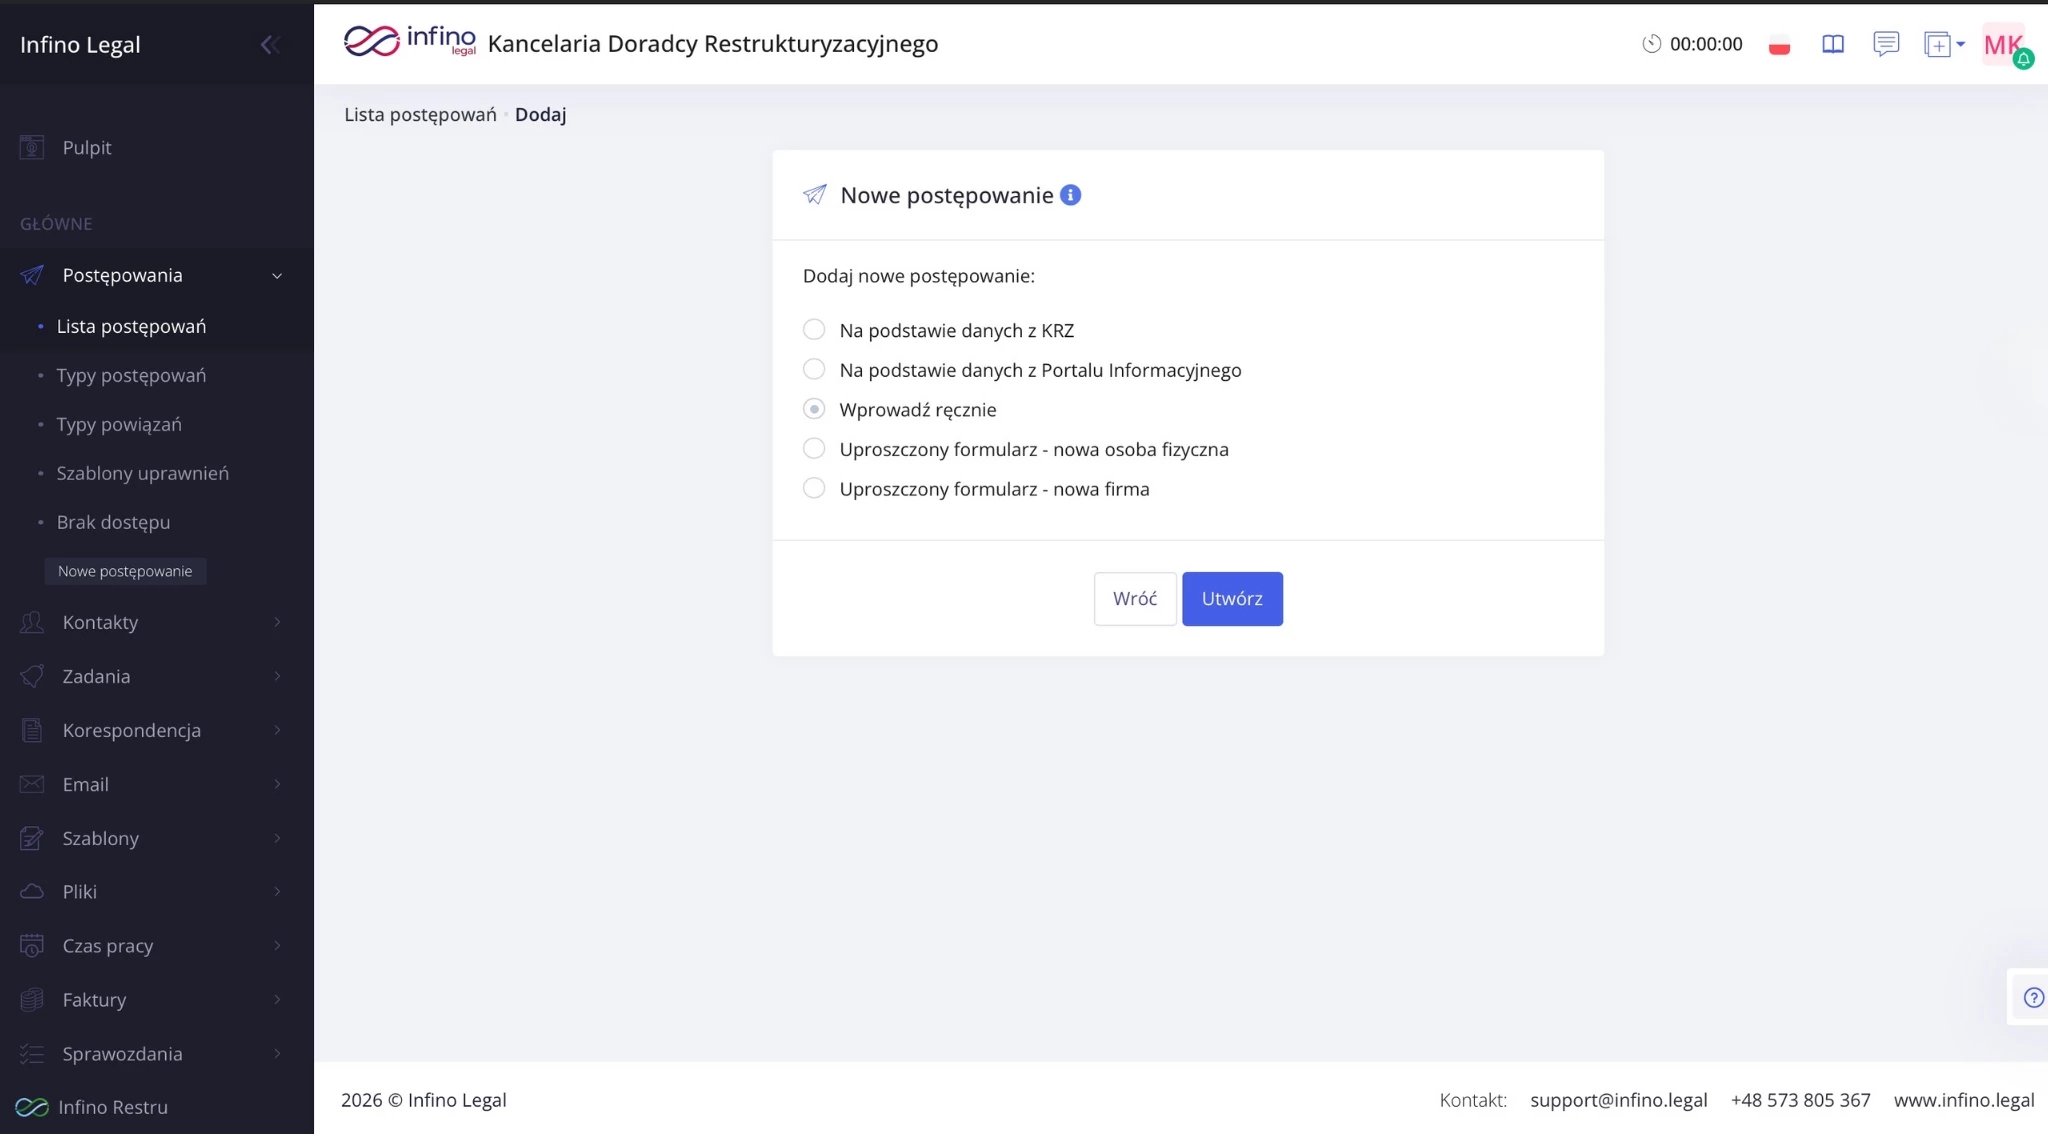Open the quick add plus dropdown
Image resolution: width=2048 pixels, height=1134 pixels.
coord(1943,44)
